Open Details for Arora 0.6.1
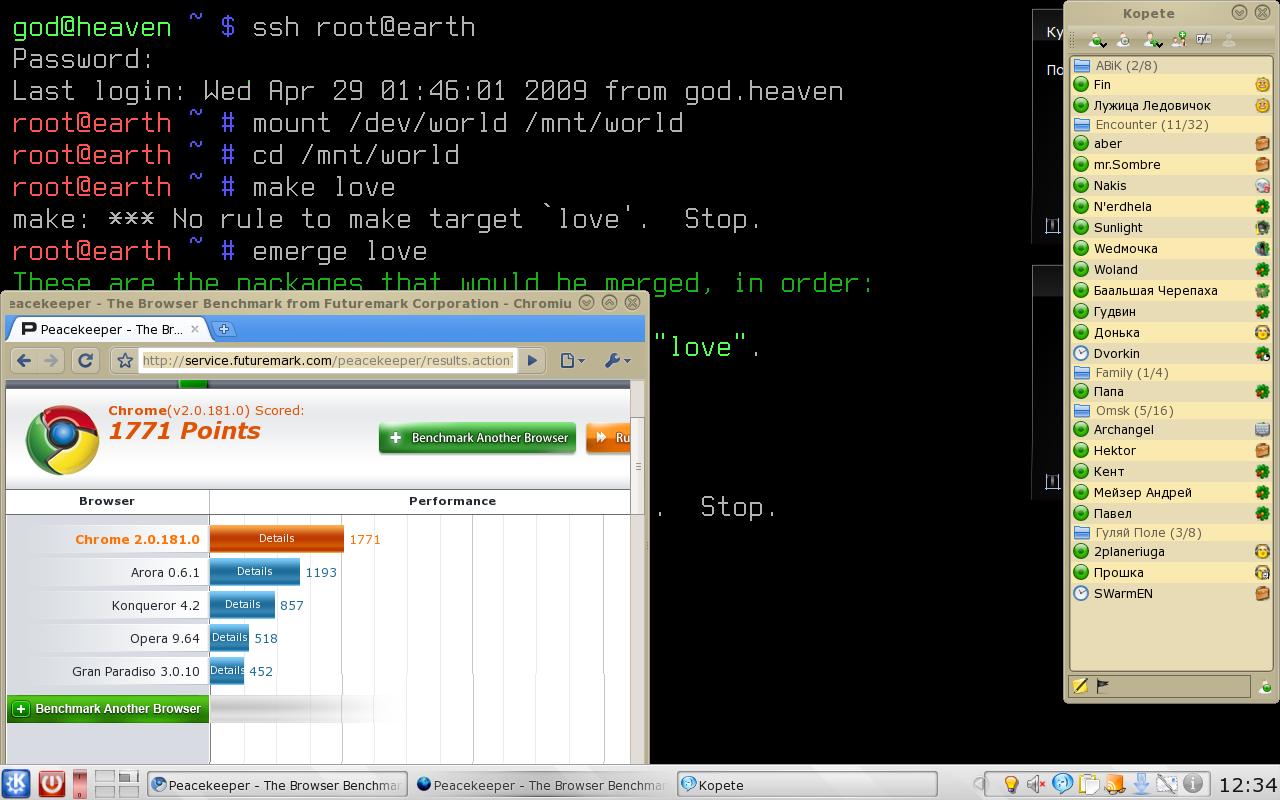 coord(255,571)
